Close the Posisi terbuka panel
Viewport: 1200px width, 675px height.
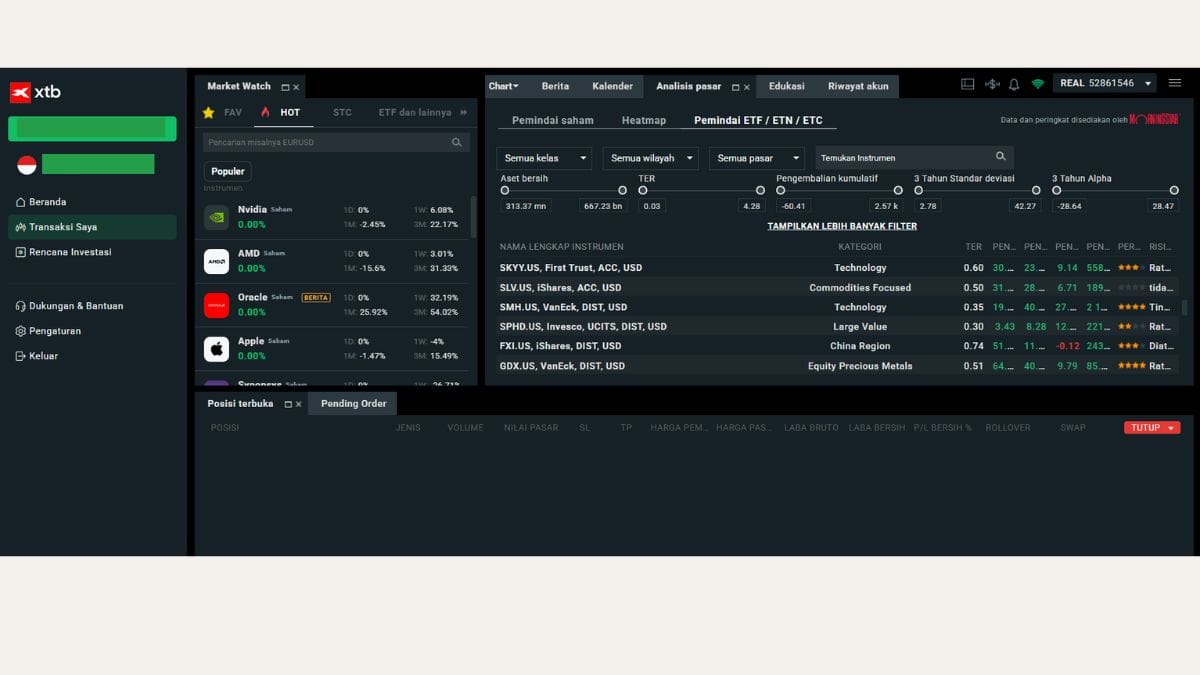coord(298,404)
